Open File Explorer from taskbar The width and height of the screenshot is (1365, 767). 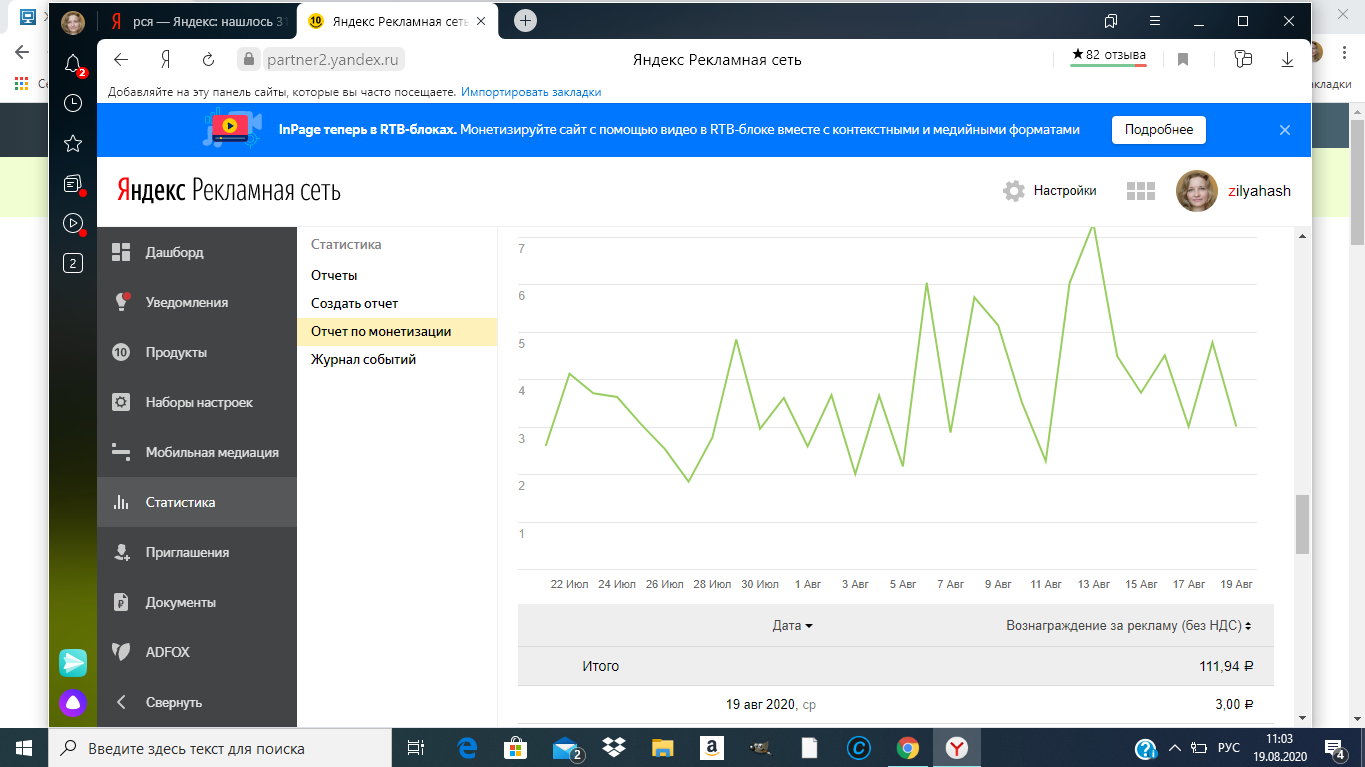(663, 748)
